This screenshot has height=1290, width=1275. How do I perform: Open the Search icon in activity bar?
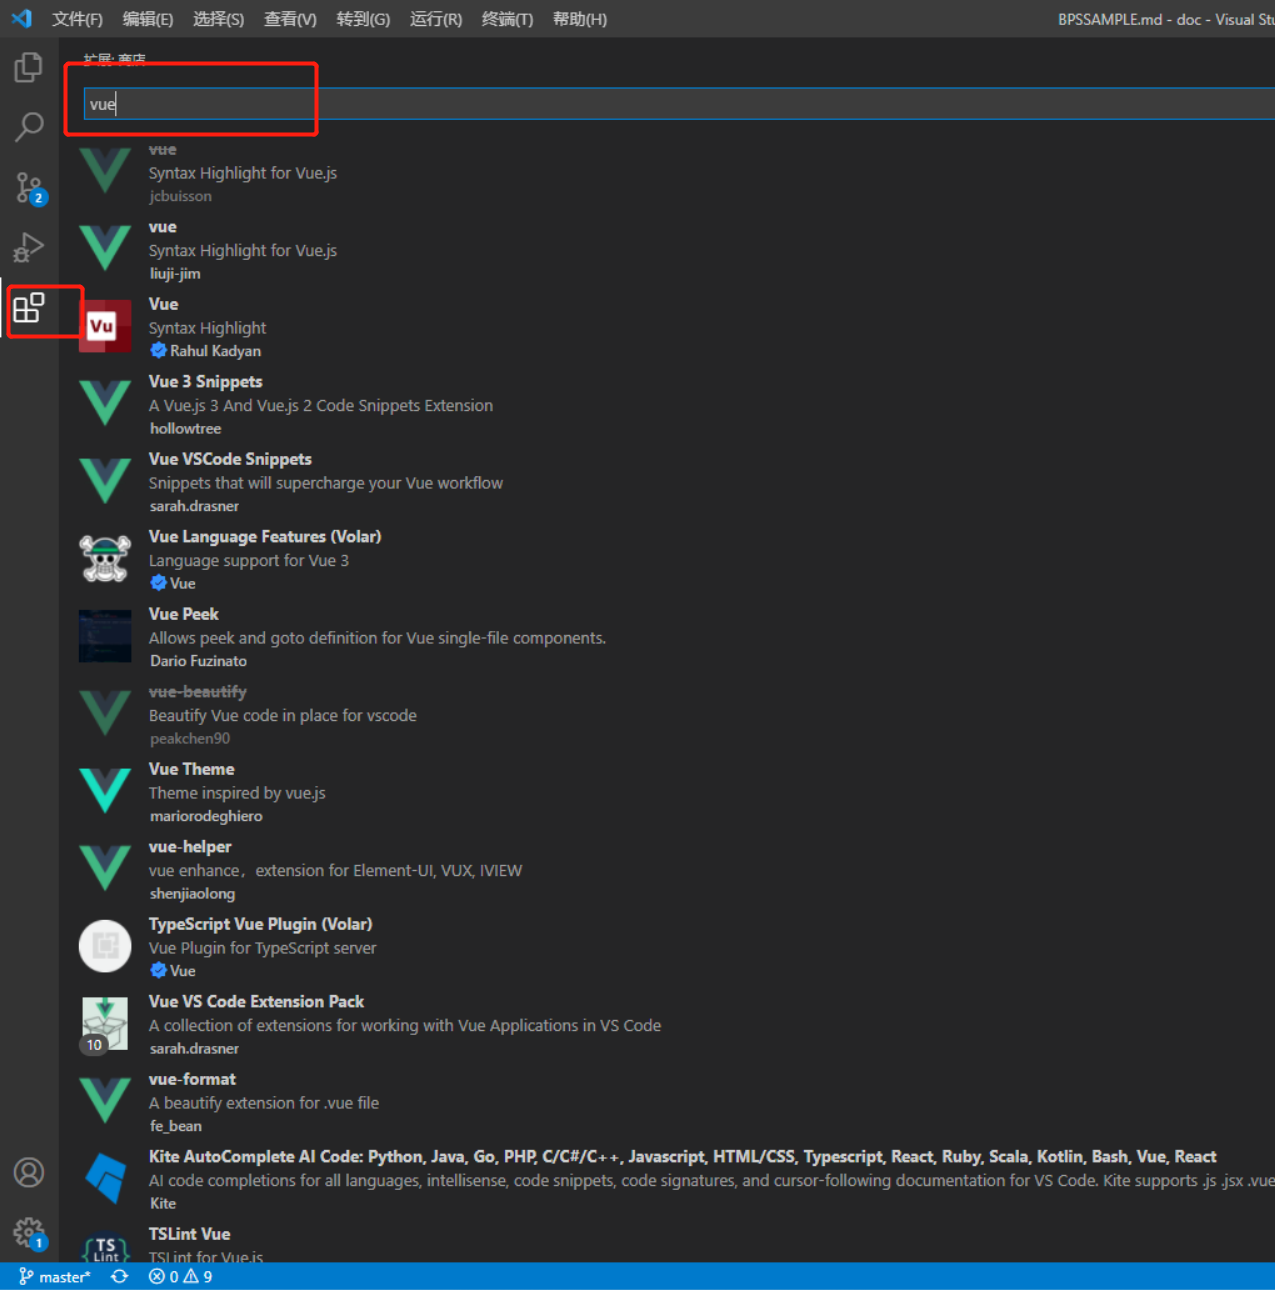click(28, 127)
